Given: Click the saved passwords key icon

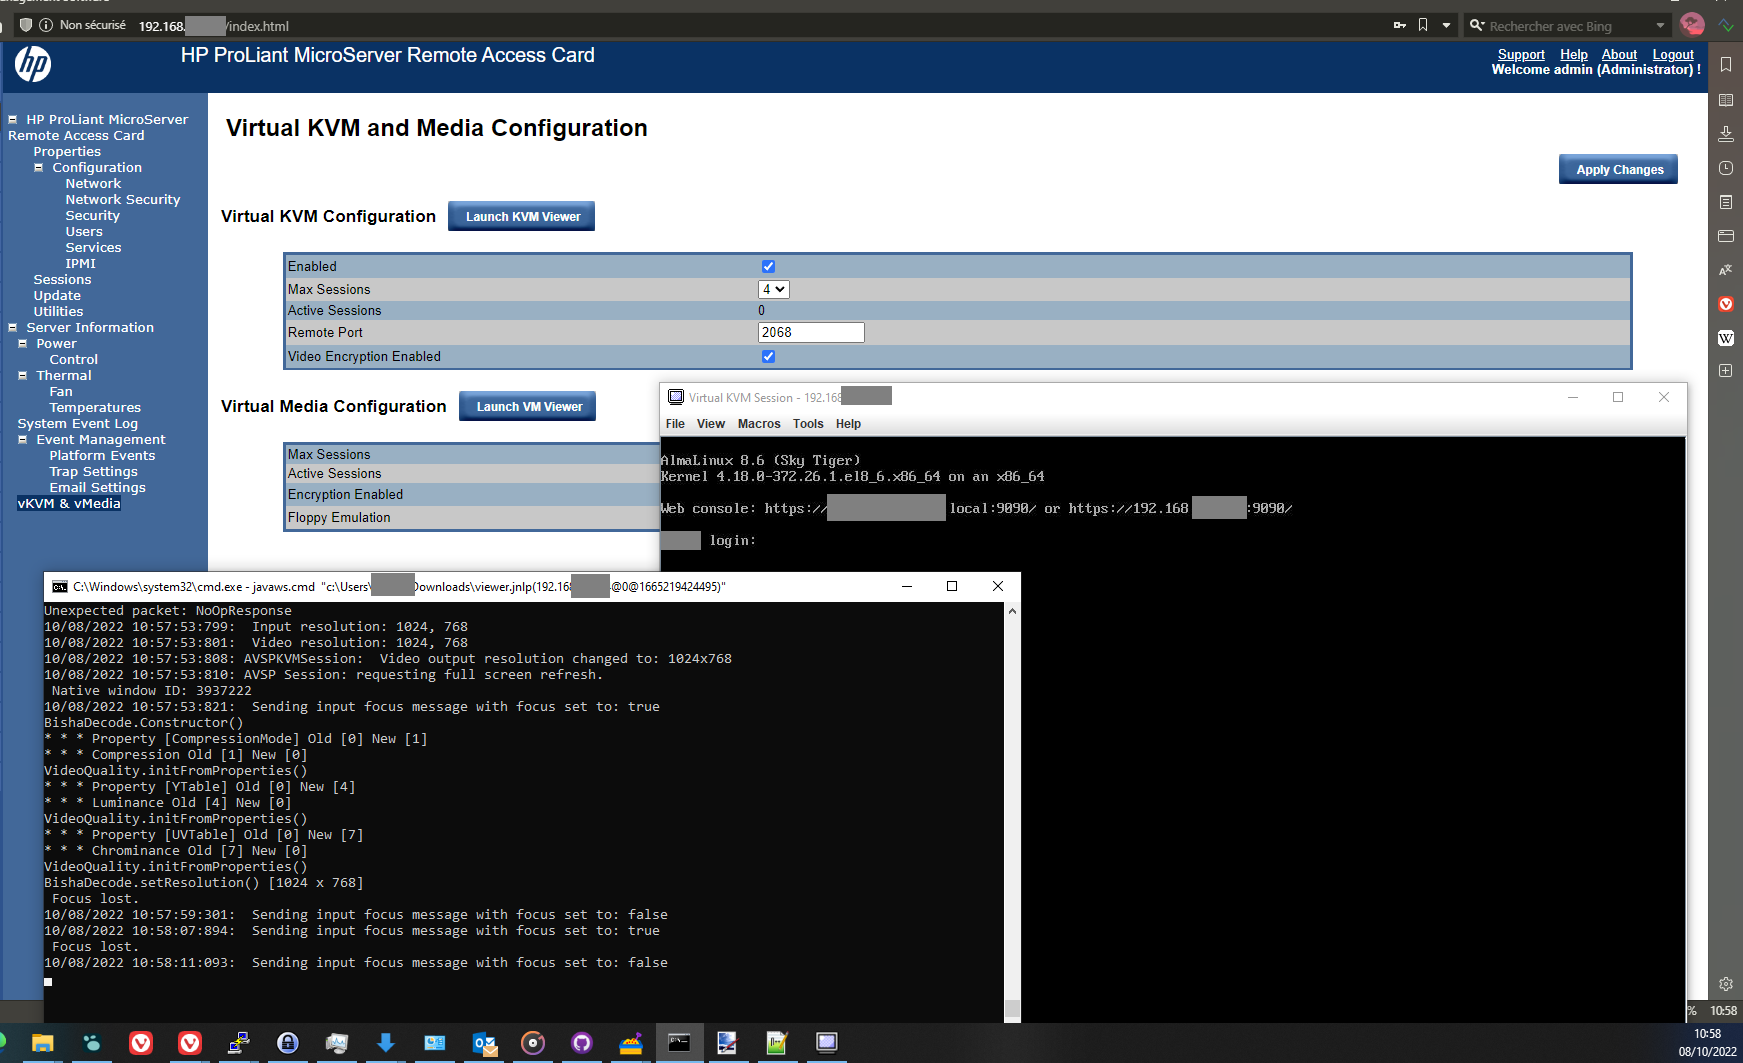Looking at the screenshot, I should pyautogui.click(x=1399, y=26).
